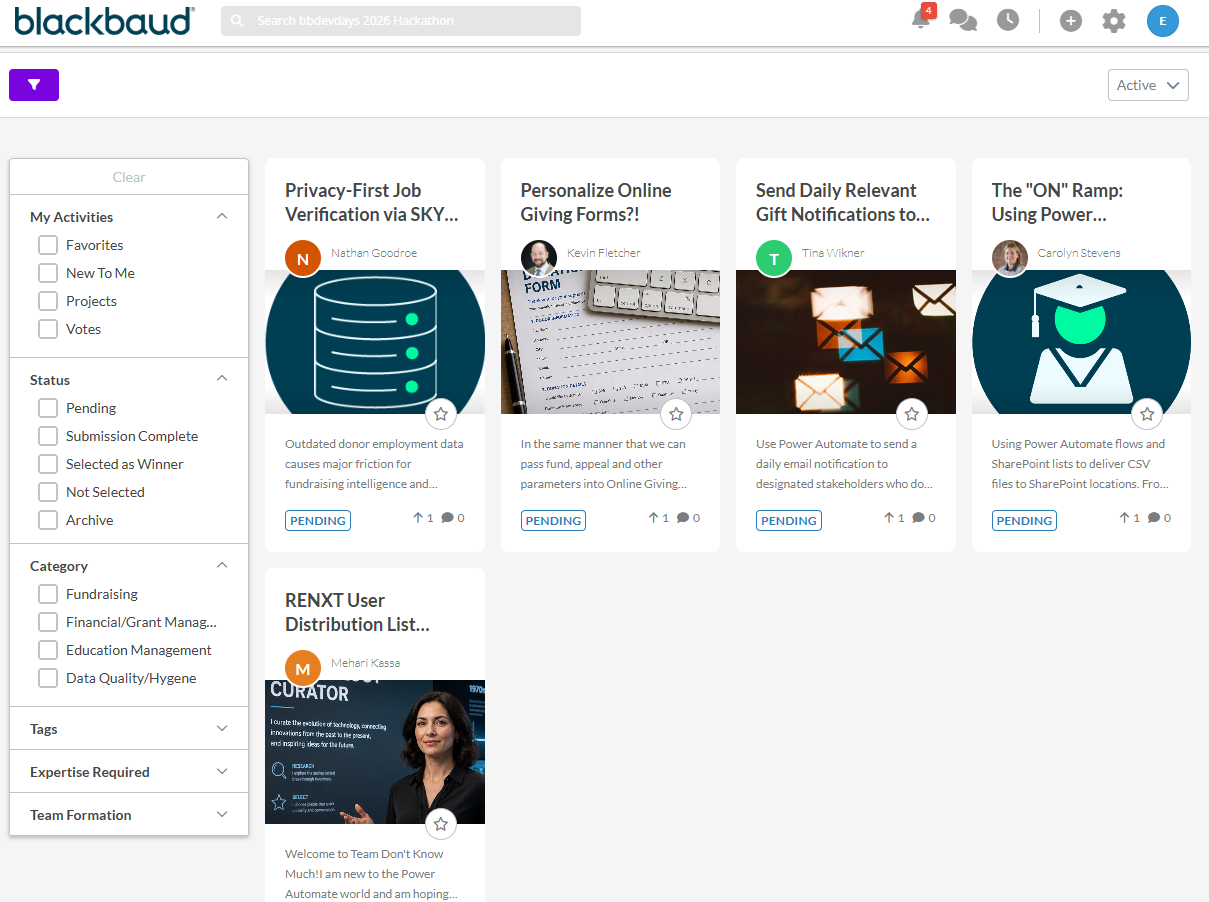Viewport: 1209px width, 902px height.
Task: Click PENDING badge on Privacy-First card
Action: pos(318,520)
